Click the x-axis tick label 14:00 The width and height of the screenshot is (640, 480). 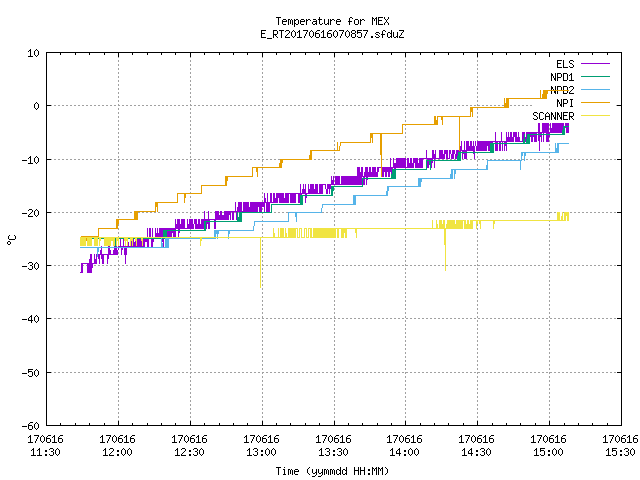click(404, 452)
